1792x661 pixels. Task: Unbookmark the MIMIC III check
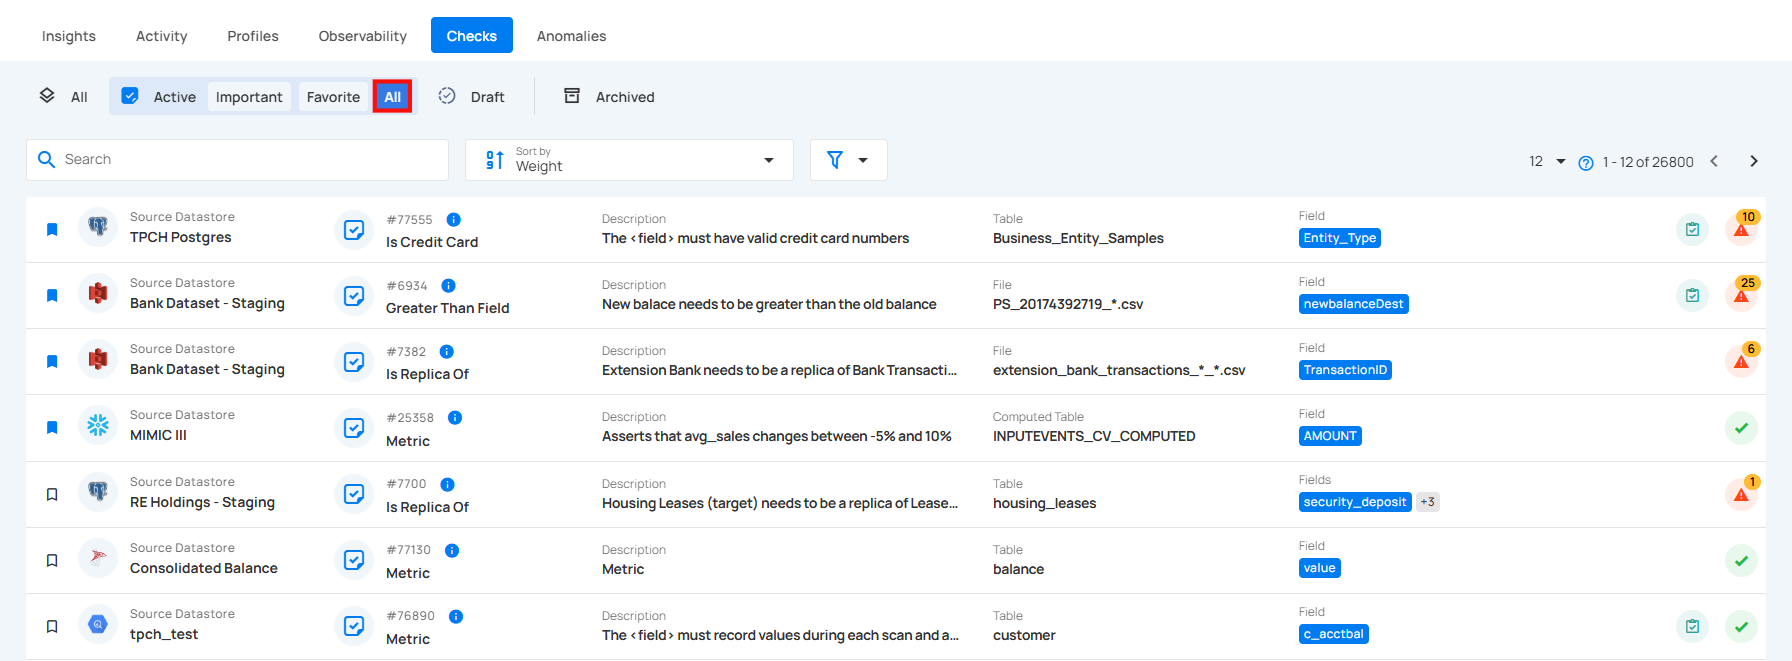pyautogui.click(x=52, y=427)
